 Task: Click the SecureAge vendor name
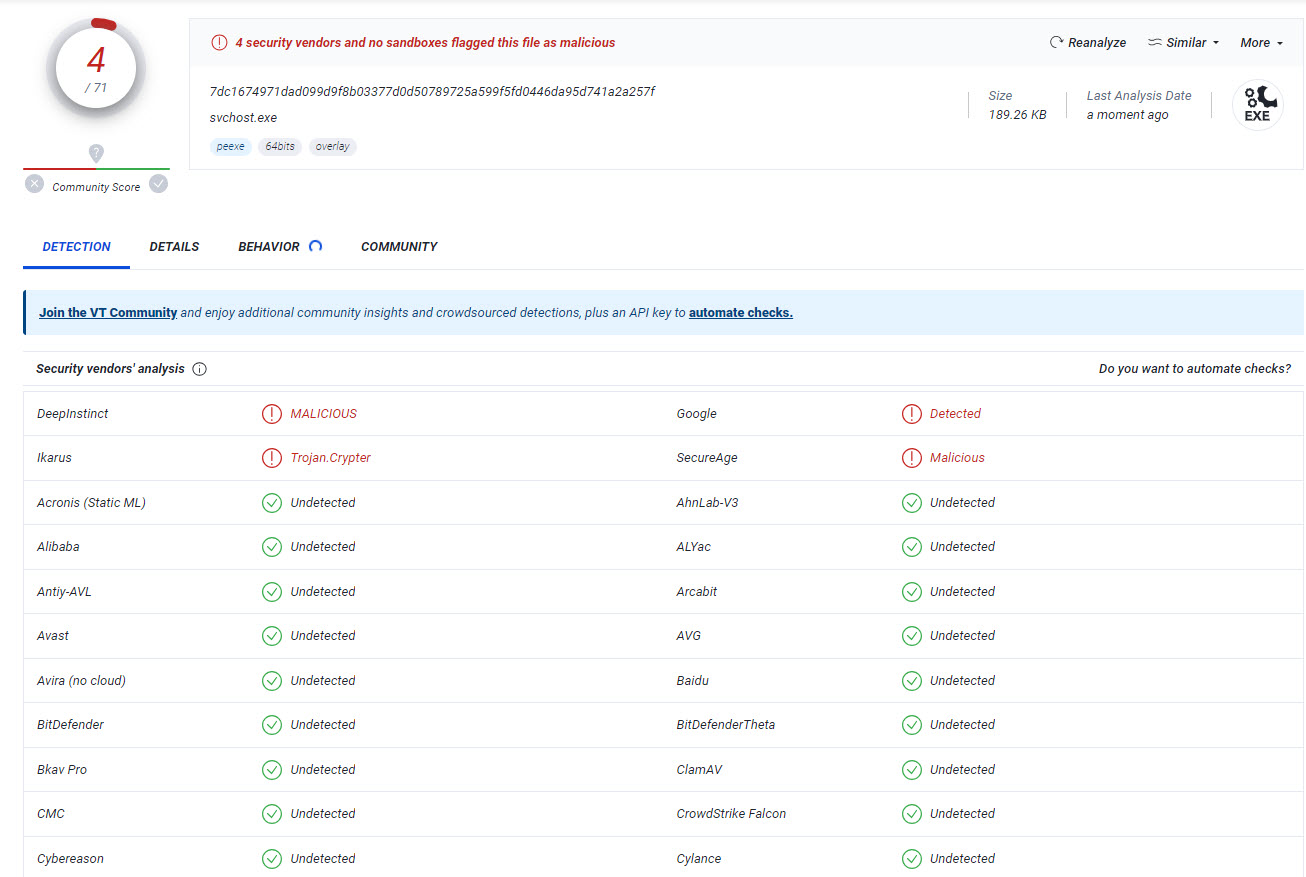click(x=707, y=458)
